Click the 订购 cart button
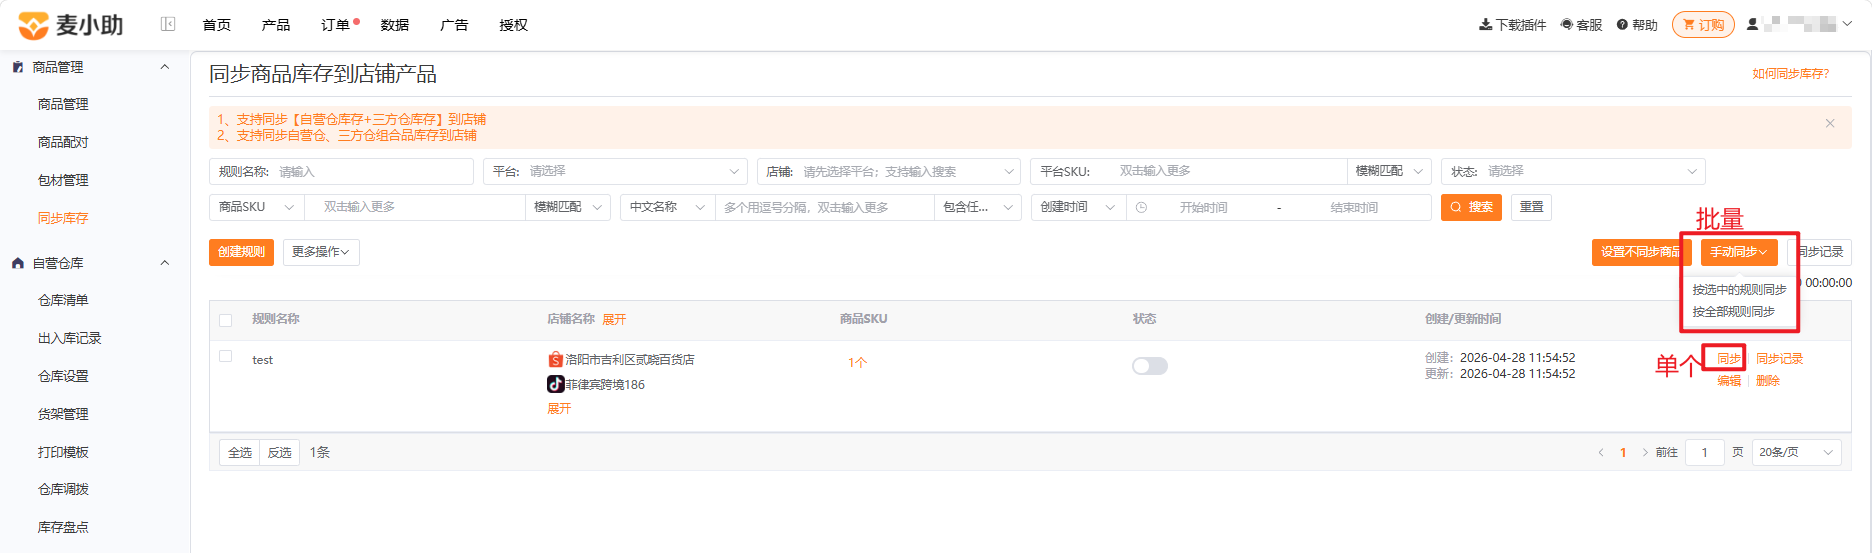The width and height of the screenshot is (1872, 553). tap(1703, 25)
